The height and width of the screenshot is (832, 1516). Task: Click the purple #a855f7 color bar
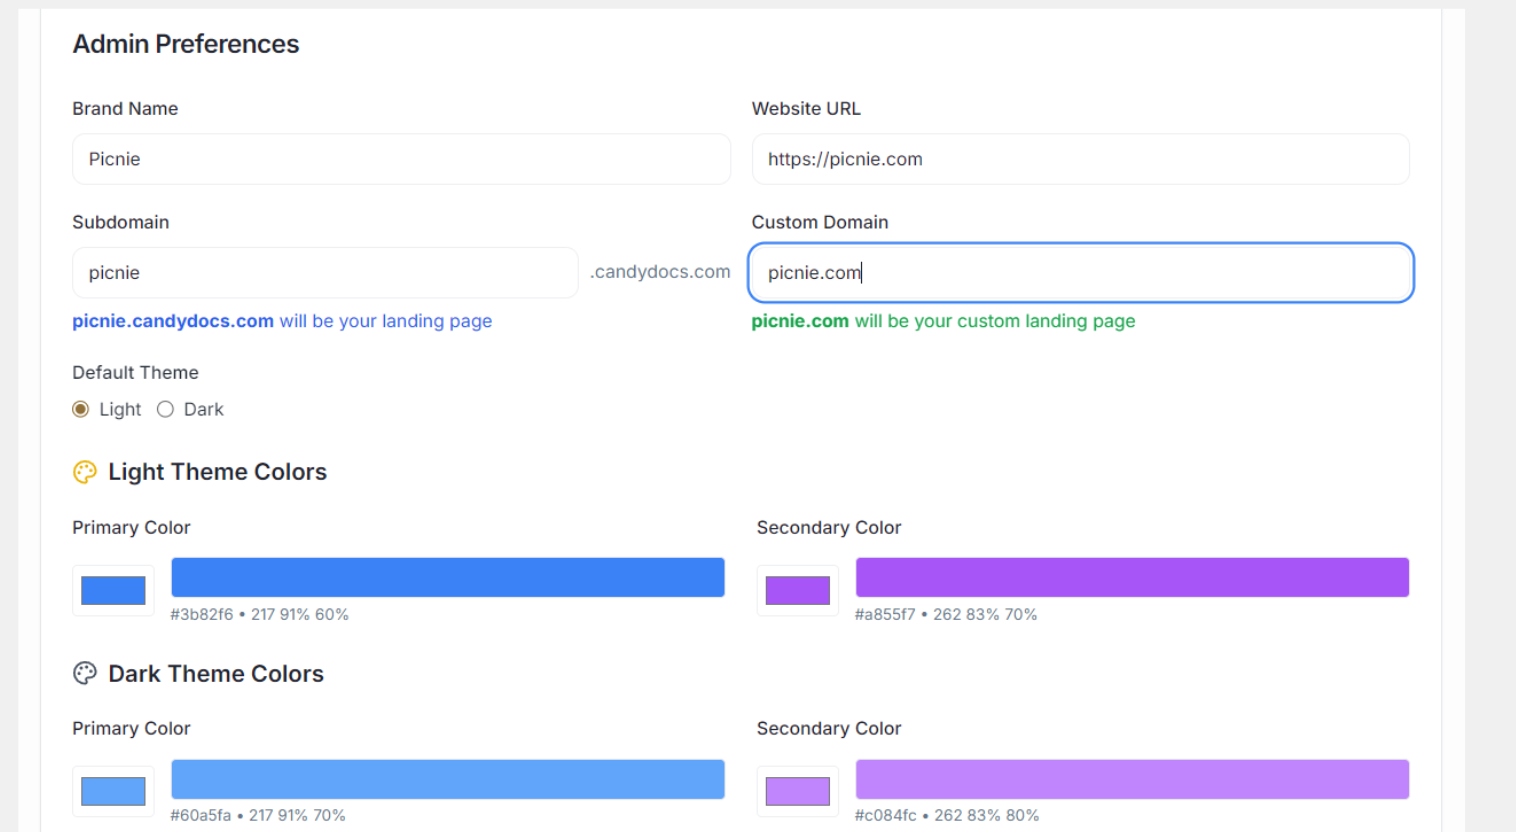(1131, 577)
